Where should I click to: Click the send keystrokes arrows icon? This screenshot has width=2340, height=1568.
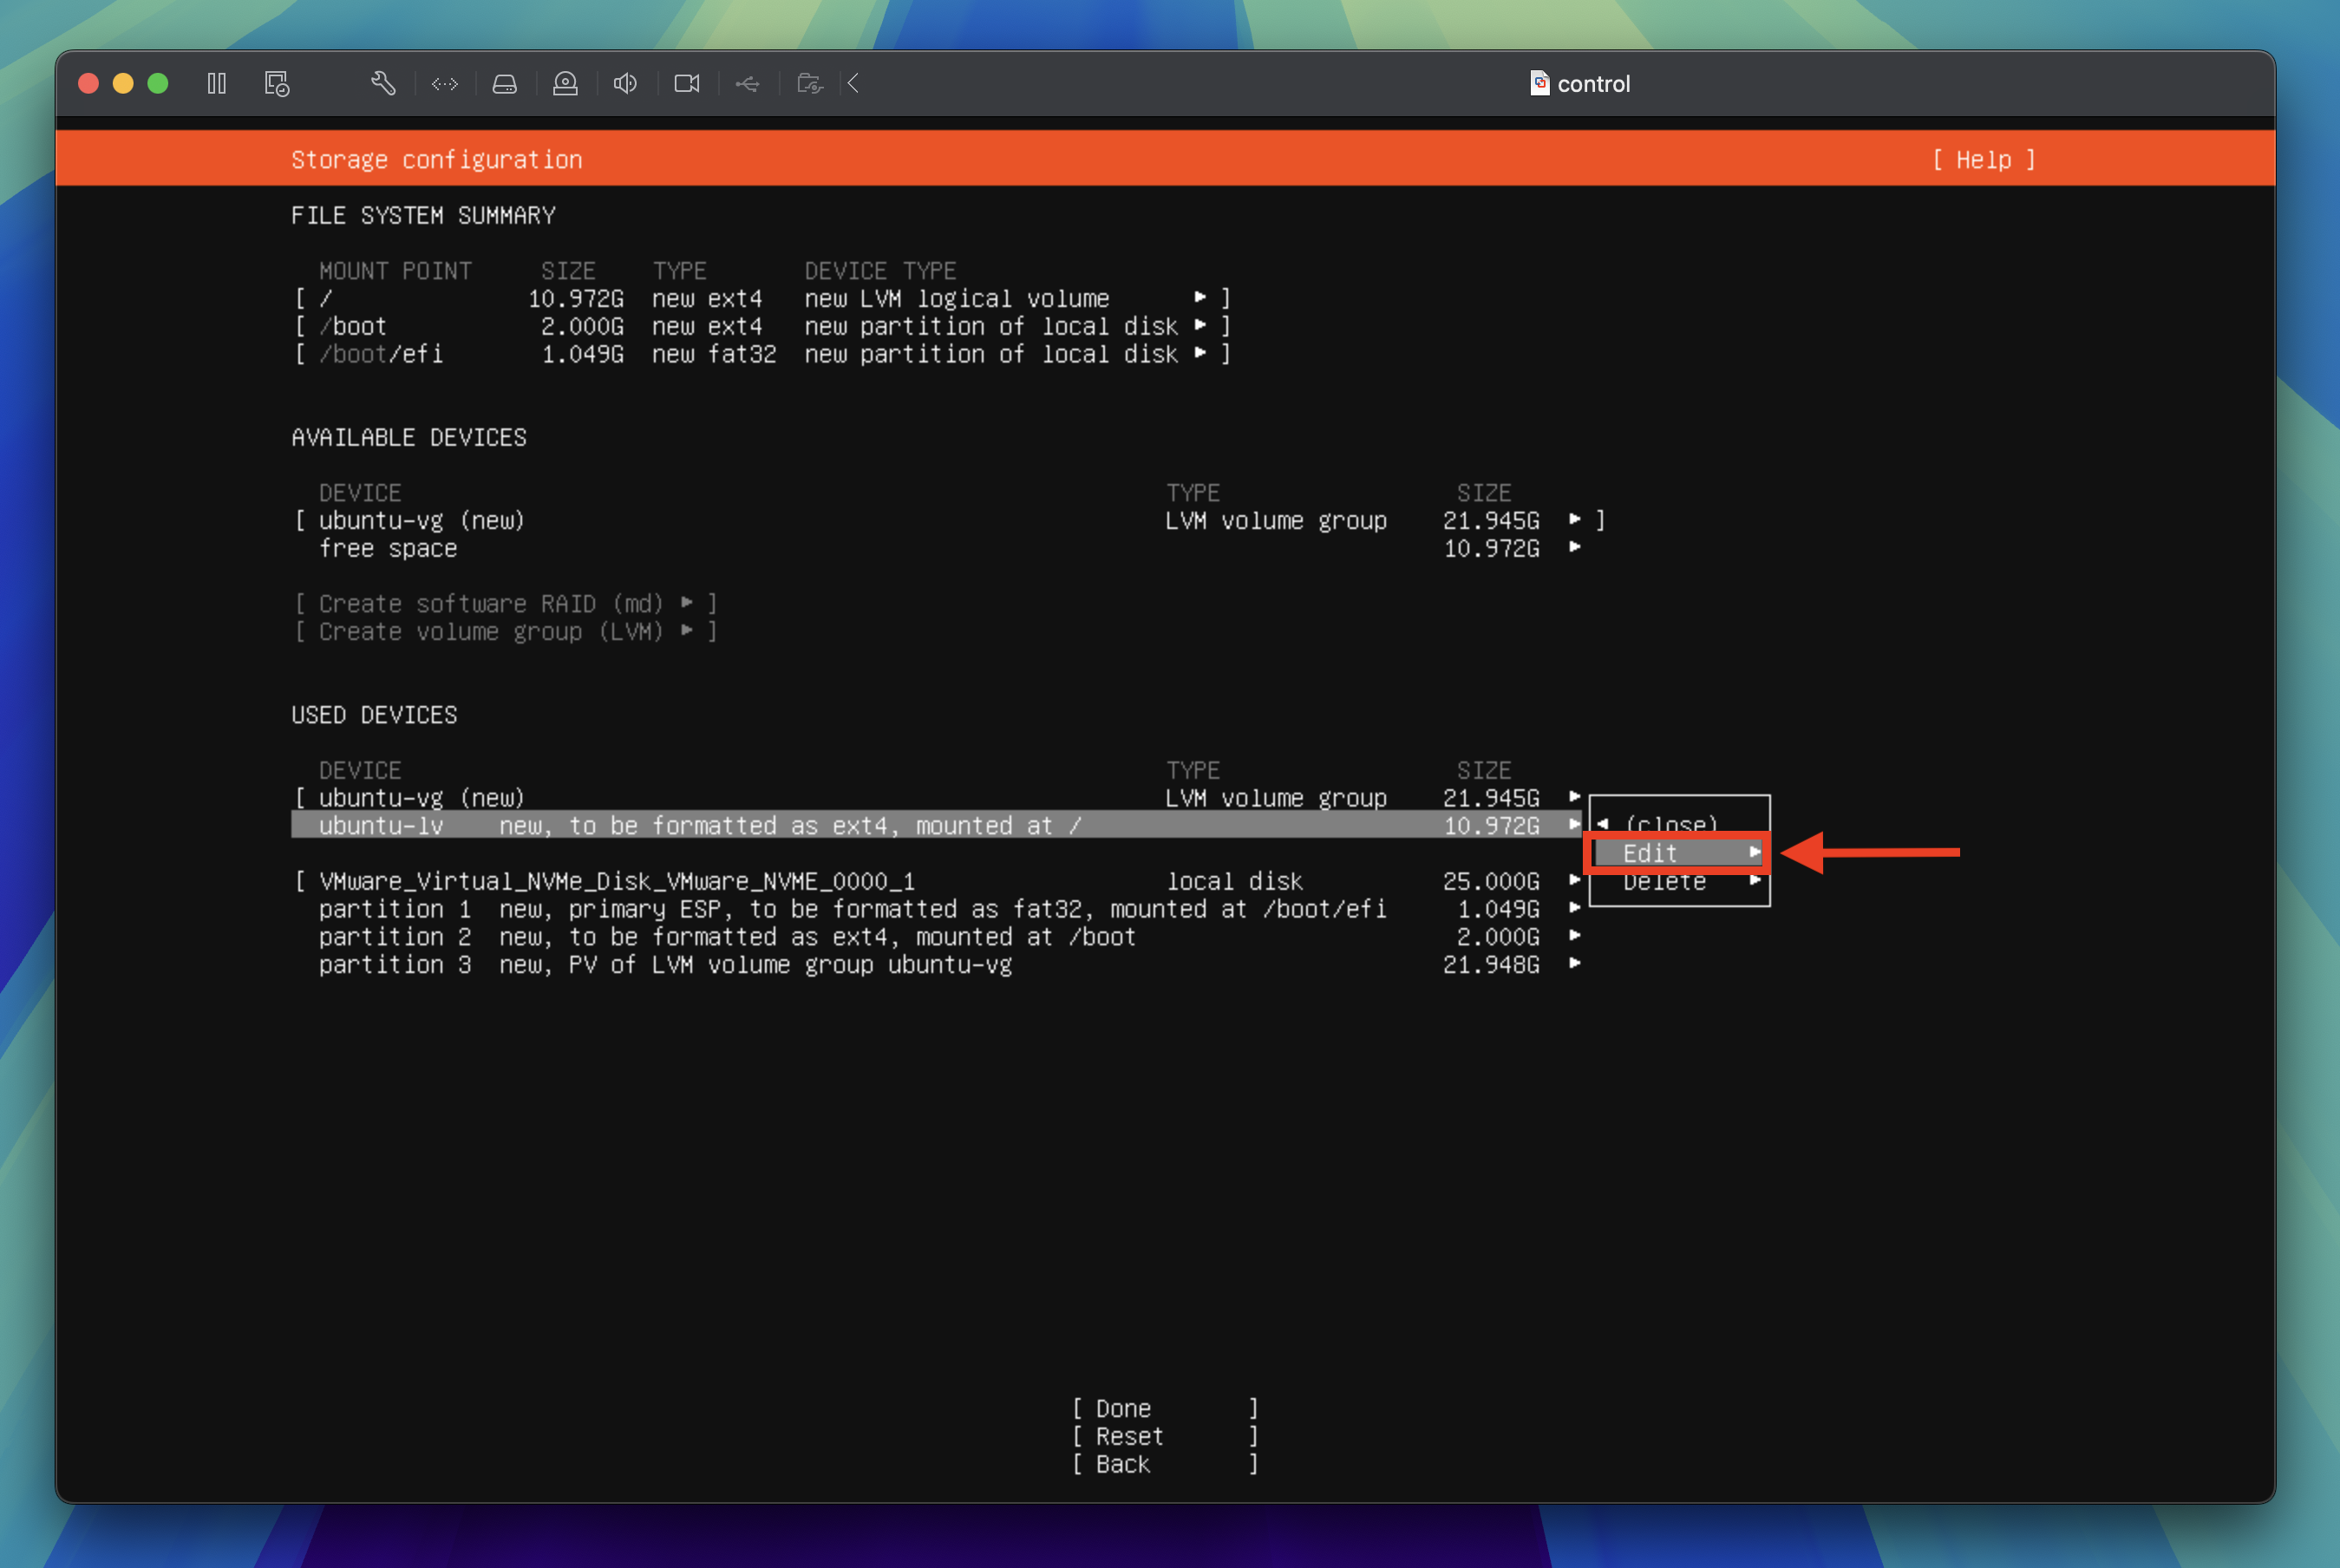click(x=444, y=84)
